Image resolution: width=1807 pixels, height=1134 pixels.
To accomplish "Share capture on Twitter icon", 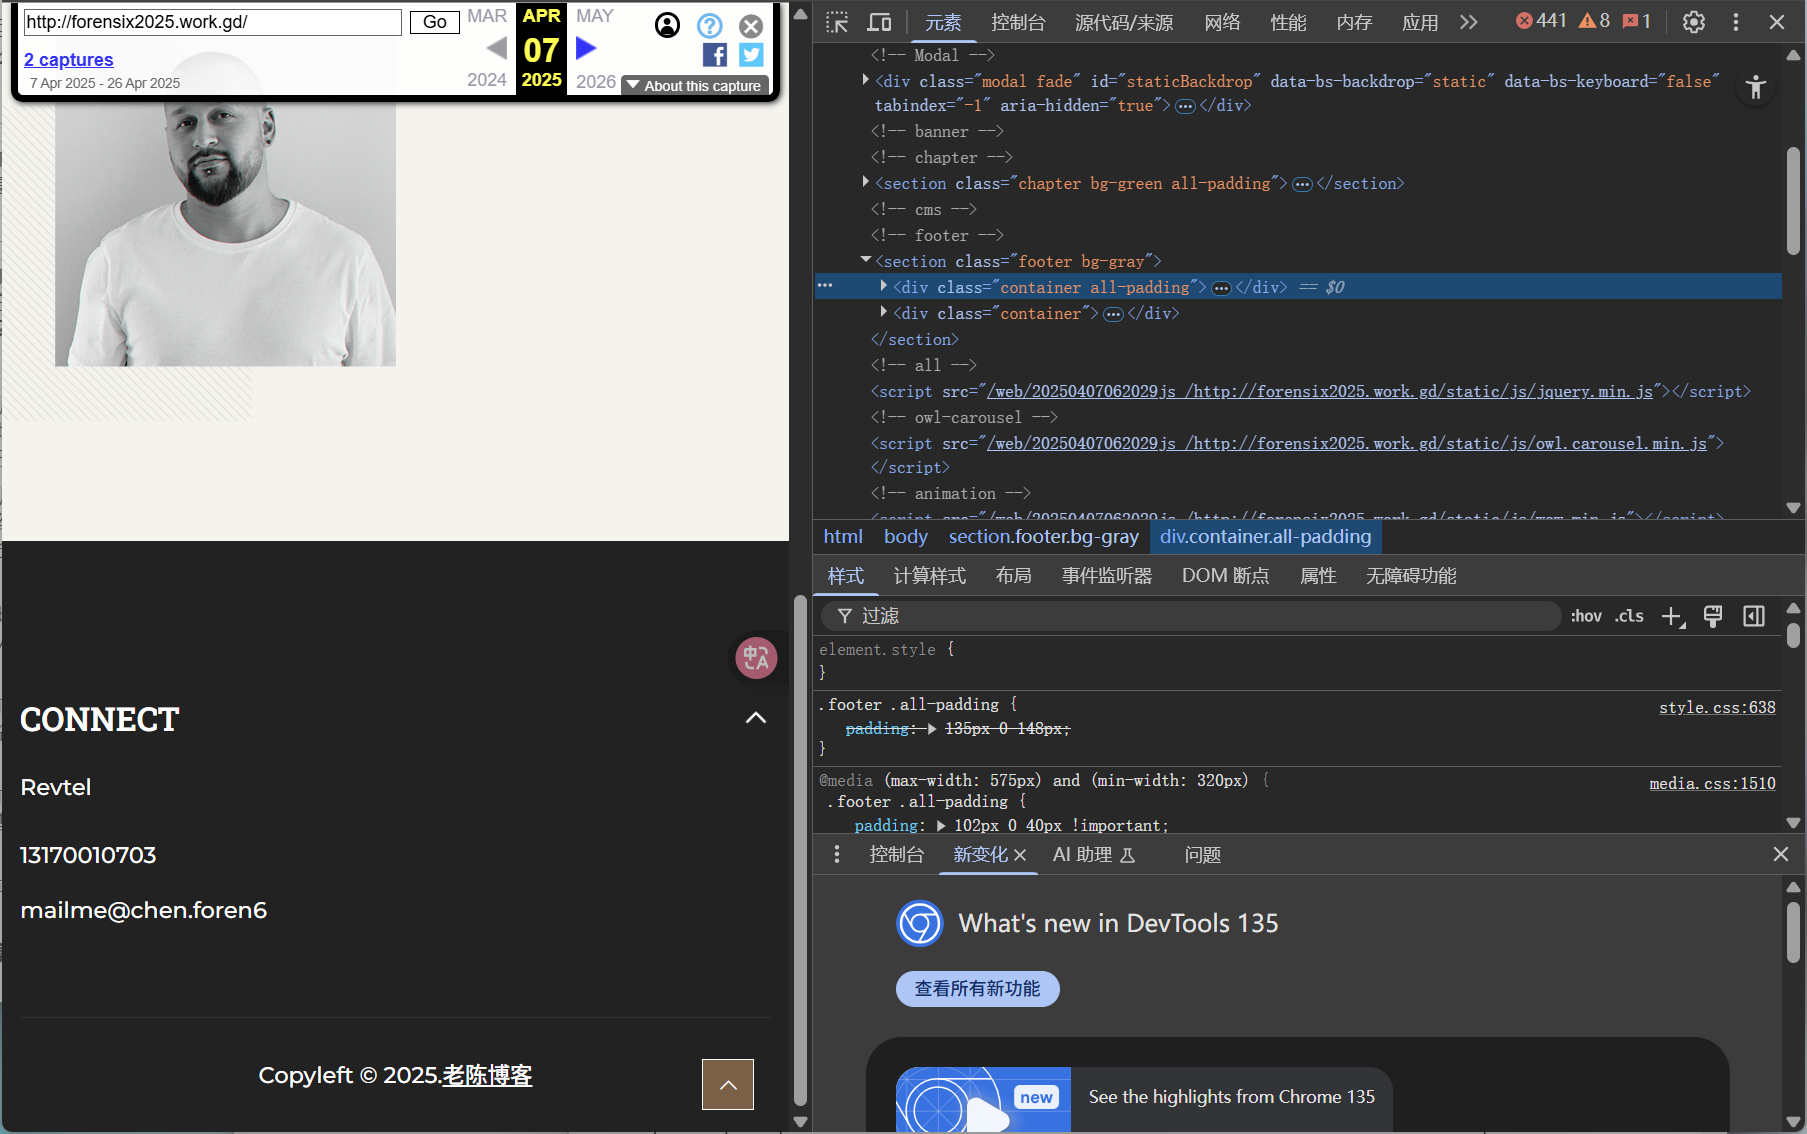I will [751, 55].
